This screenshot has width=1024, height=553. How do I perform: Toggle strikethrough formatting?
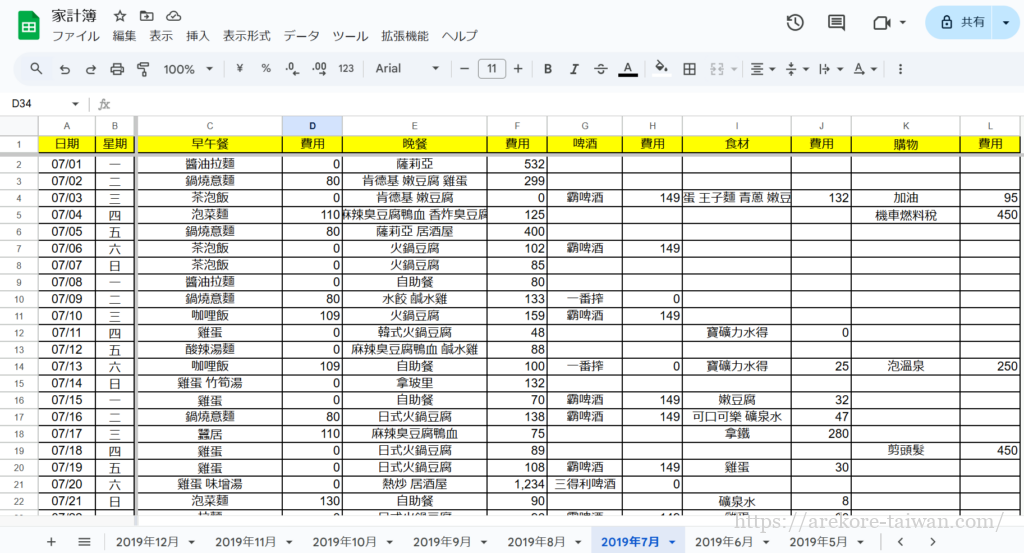(x=600, y=69)
